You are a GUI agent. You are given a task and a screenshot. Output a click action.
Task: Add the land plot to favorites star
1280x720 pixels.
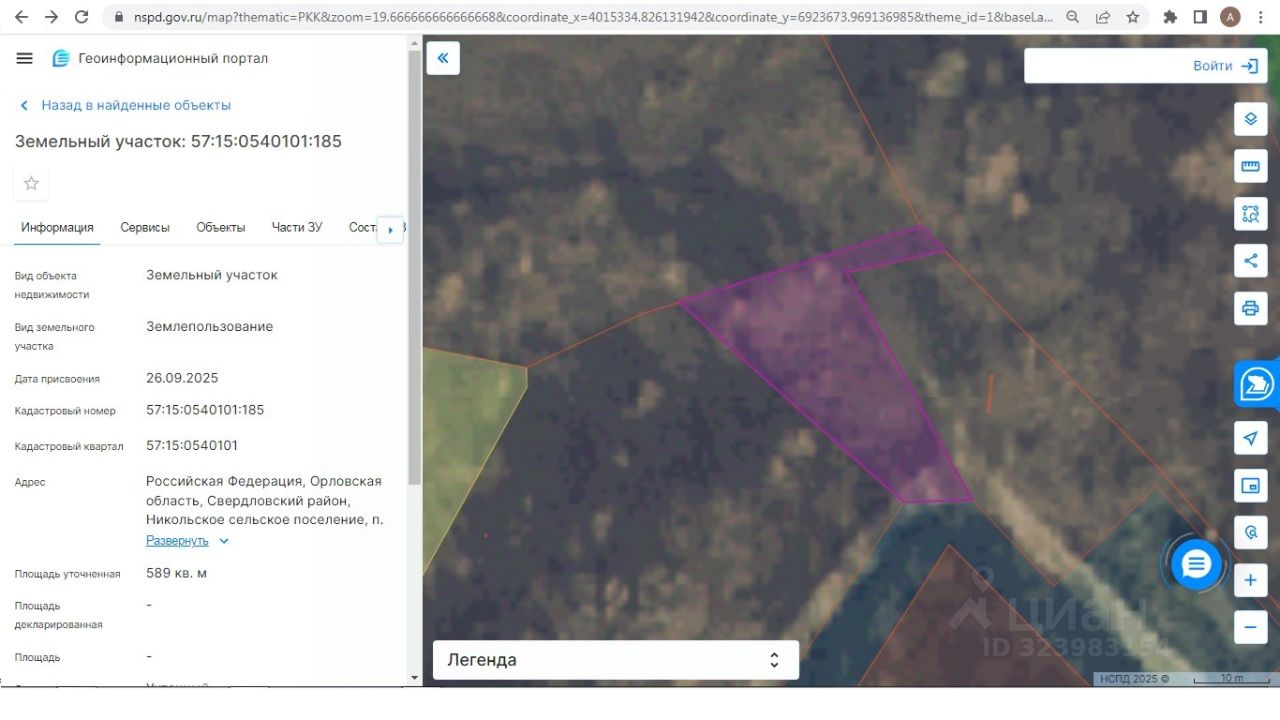coord(31,183)
